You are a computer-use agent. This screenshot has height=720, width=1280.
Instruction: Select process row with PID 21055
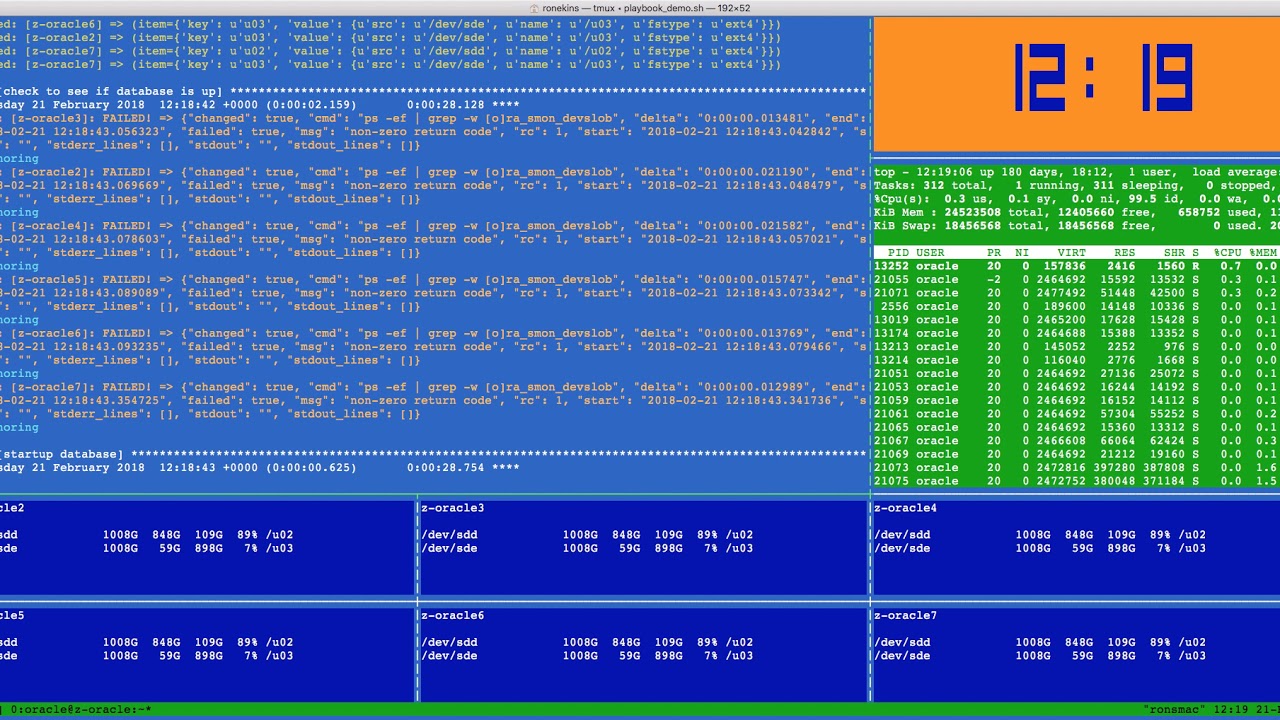pyautogui.click(x=1077, y=280)
